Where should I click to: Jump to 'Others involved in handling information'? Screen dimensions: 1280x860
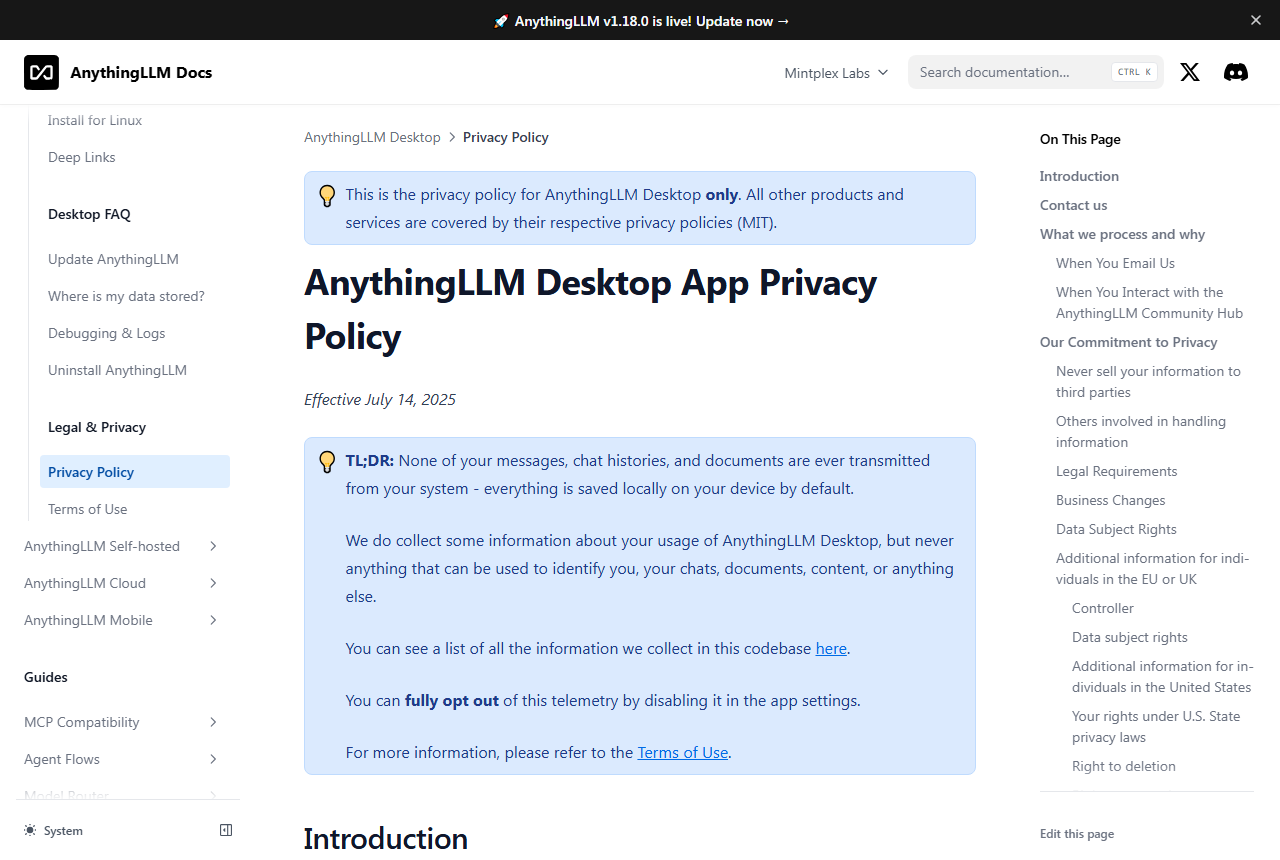(x=1141, y=432)
